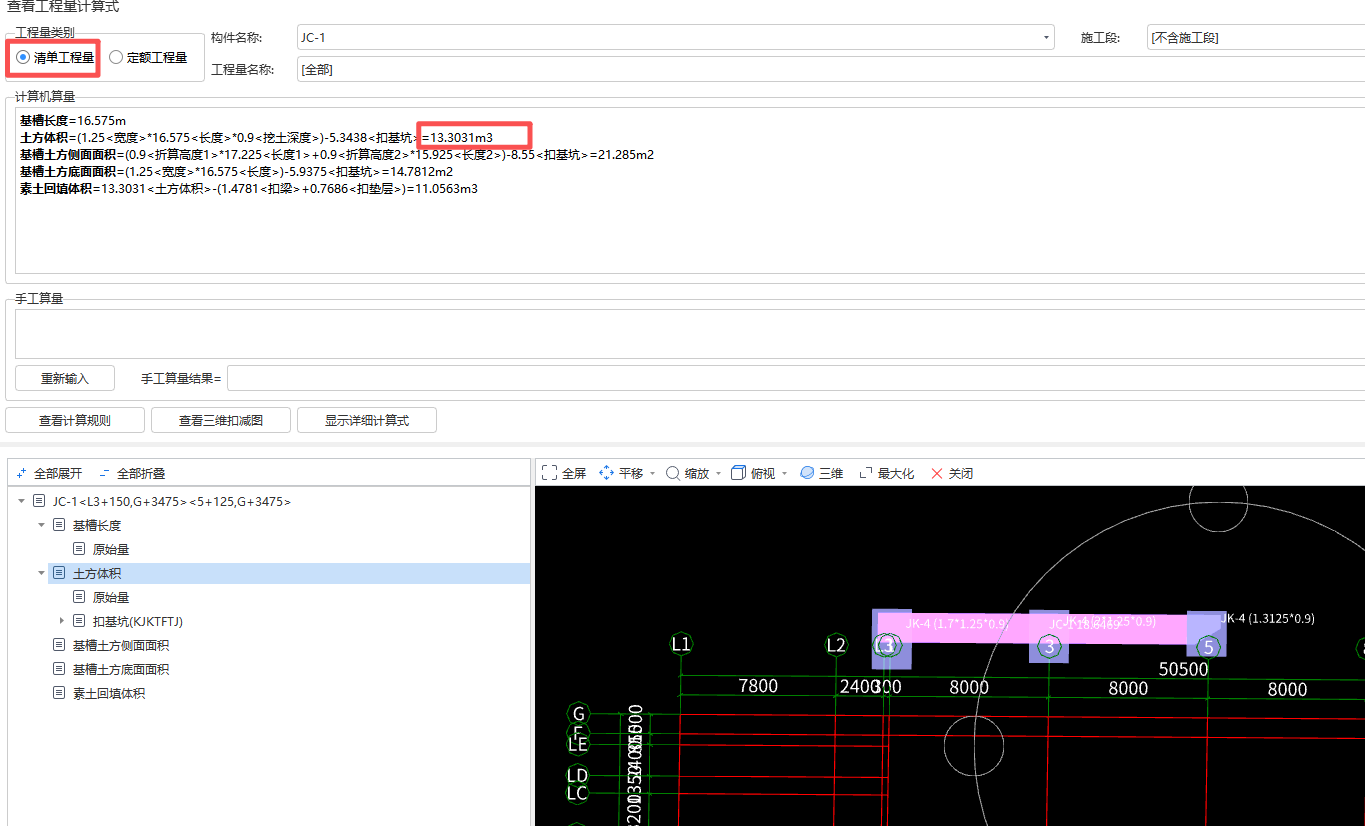Click the 施工段 [不含施工段] field
The width and height of the screenshot is (1365, 826).
tap(1256, 38)
